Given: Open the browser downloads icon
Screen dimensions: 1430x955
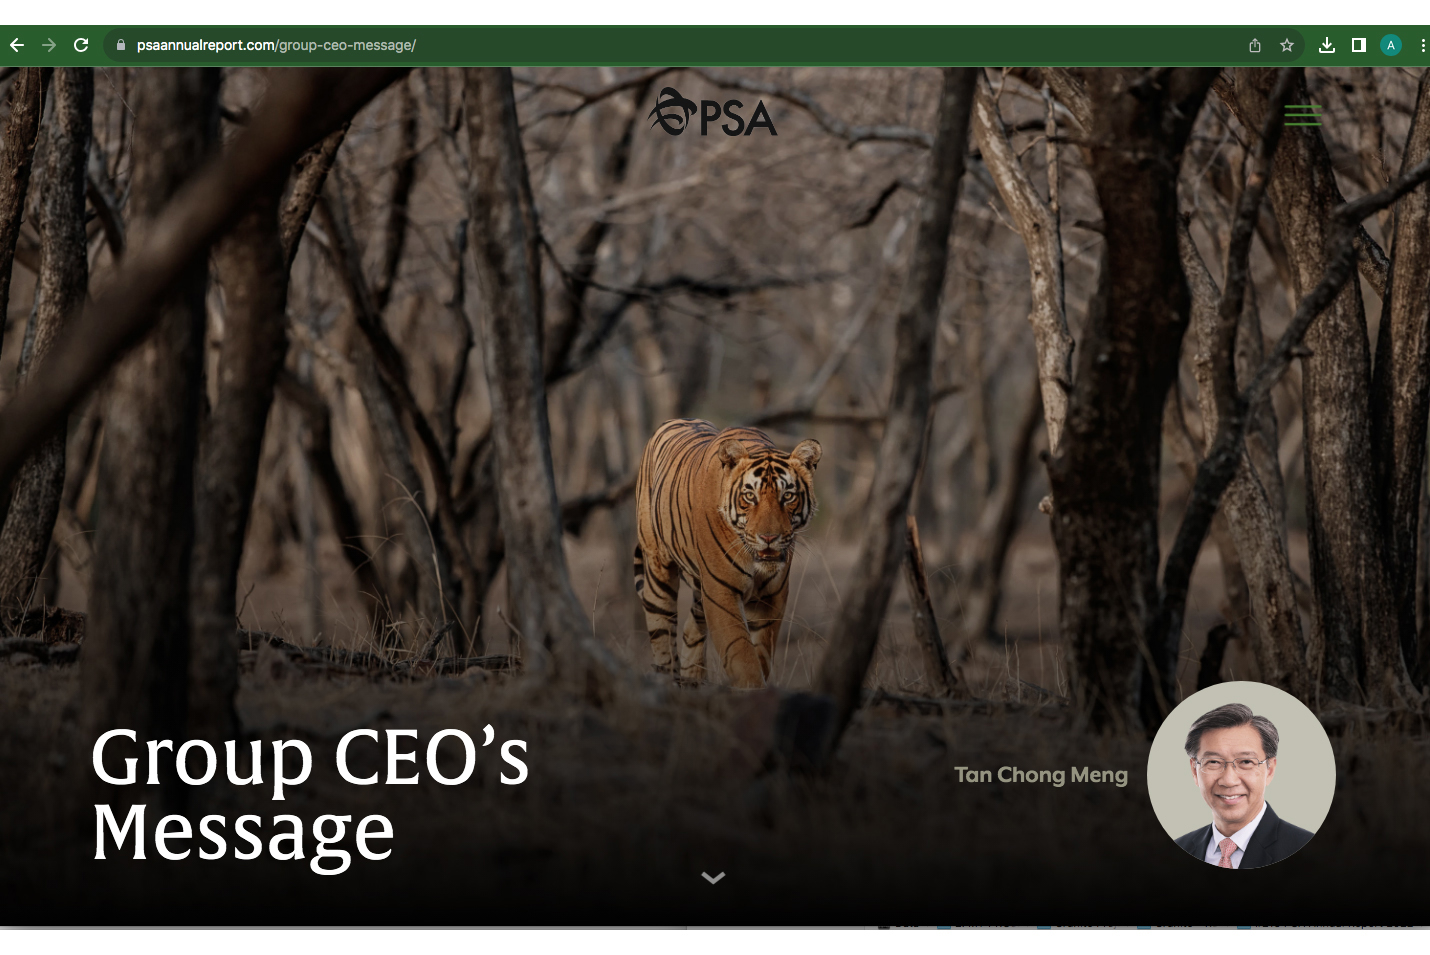Looking at the screenshot, I should (1327, 45).
